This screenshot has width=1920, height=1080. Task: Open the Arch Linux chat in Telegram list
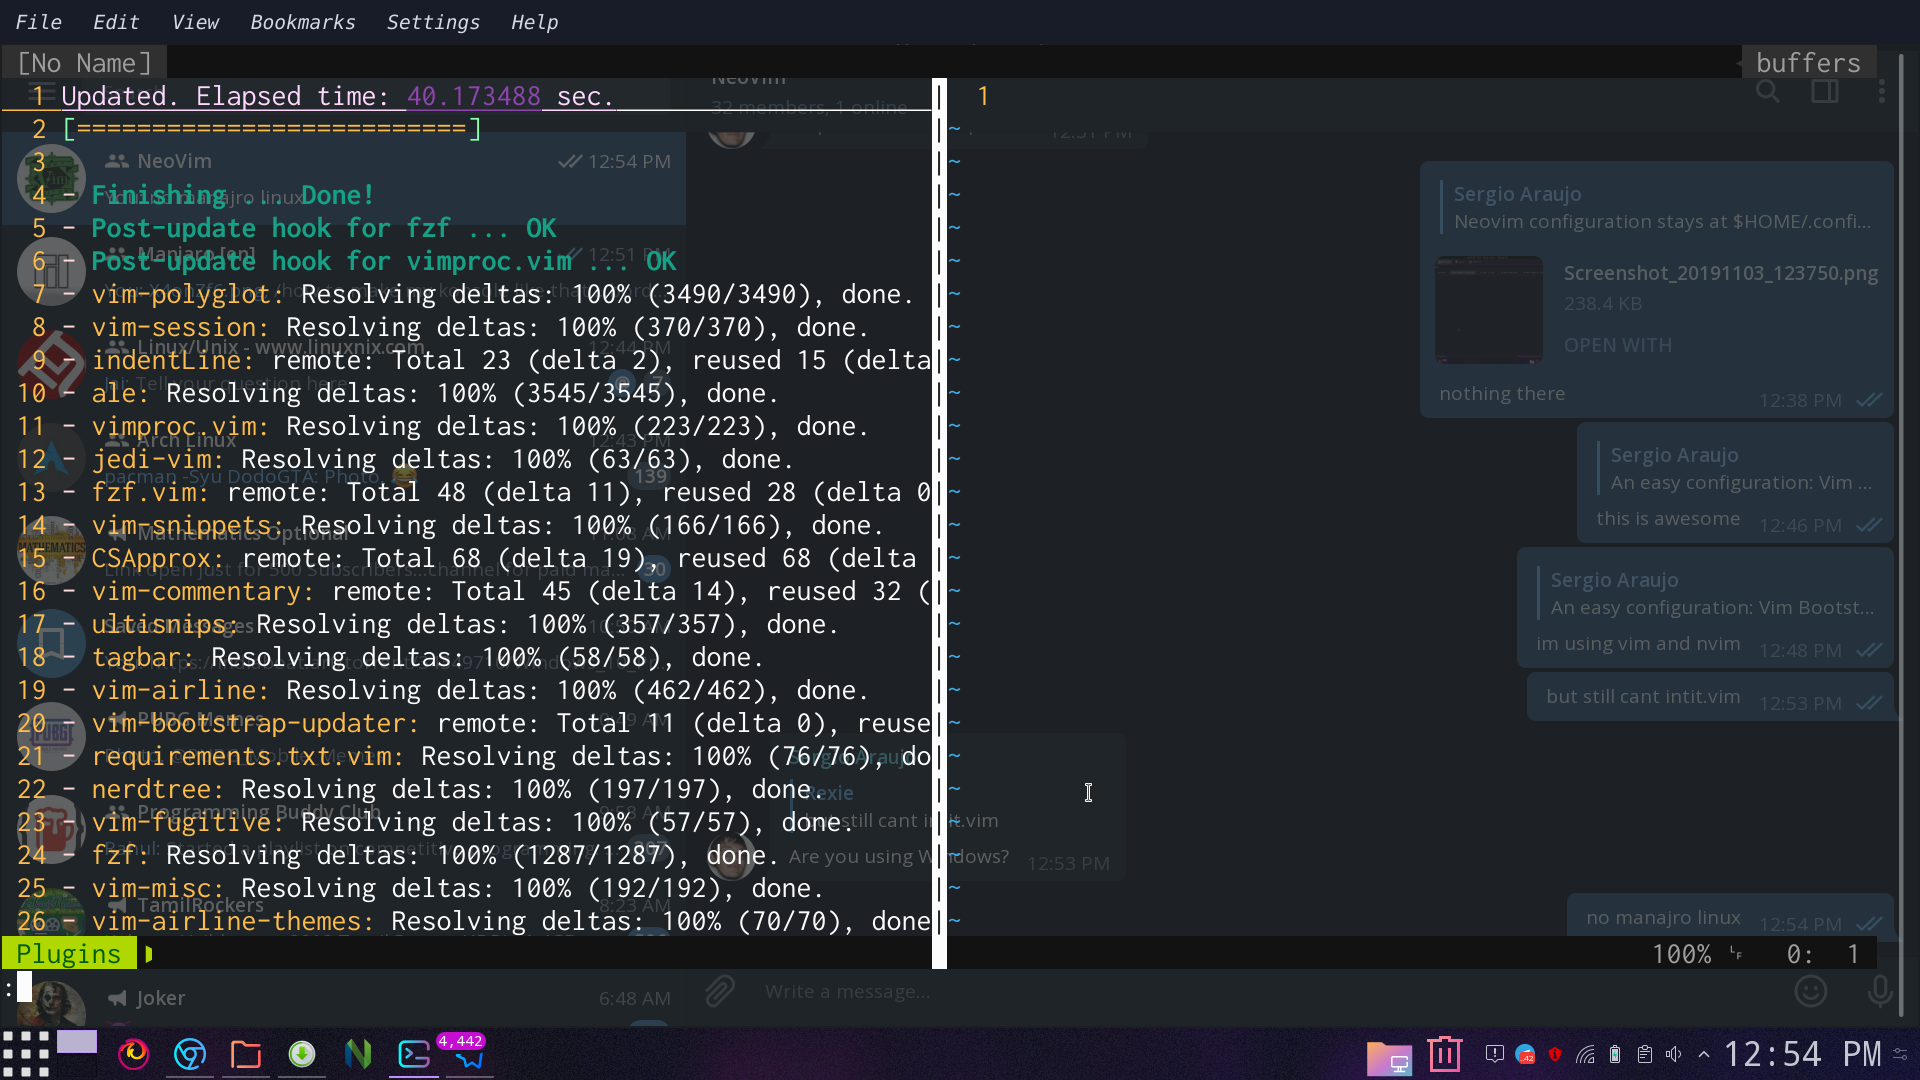pos(343,456)
